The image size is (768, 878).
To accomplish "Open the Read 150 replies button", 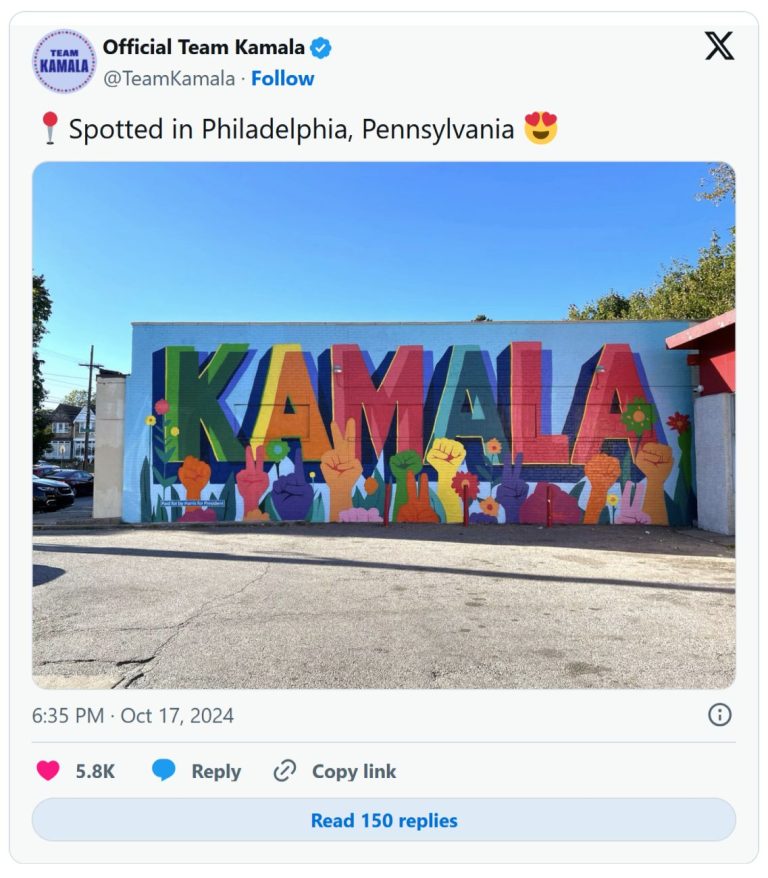I will coord(384,820).
